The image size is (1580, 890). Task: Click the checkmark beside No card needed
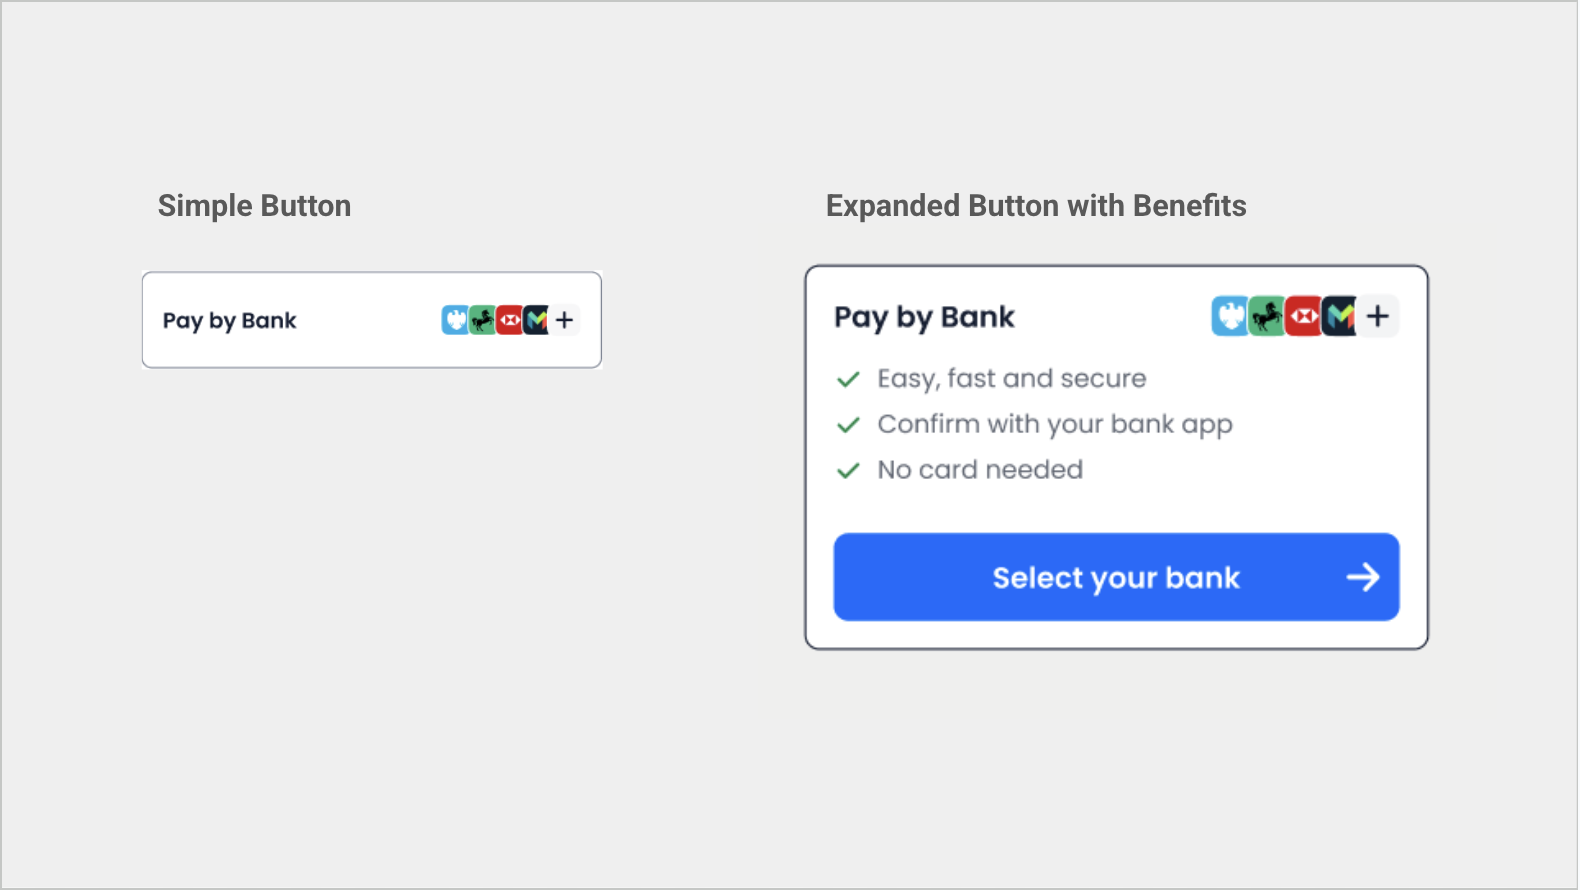(848, 470)
